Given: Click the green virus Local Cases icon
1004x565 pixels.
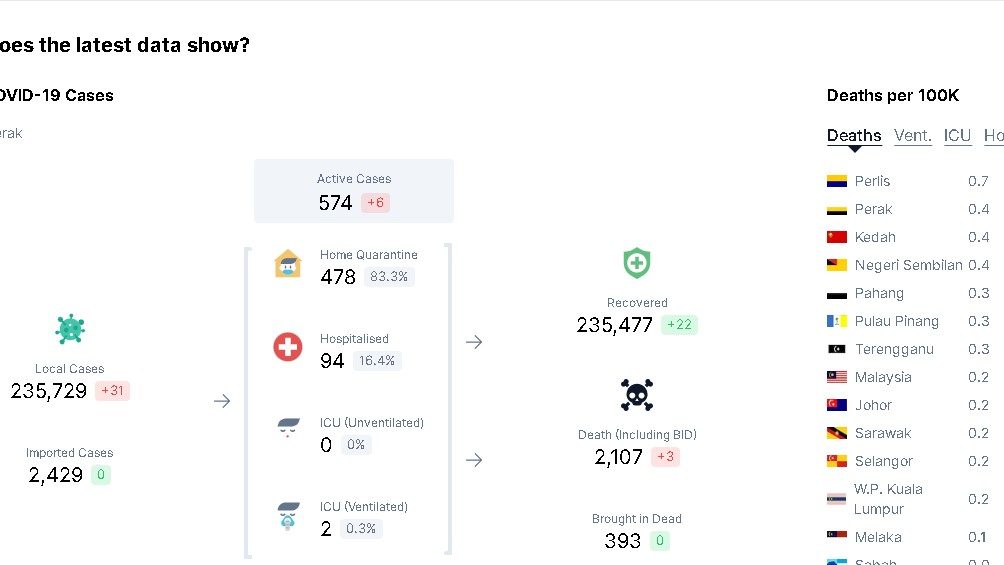Looking at the screenshot, I should coord(70,328).
